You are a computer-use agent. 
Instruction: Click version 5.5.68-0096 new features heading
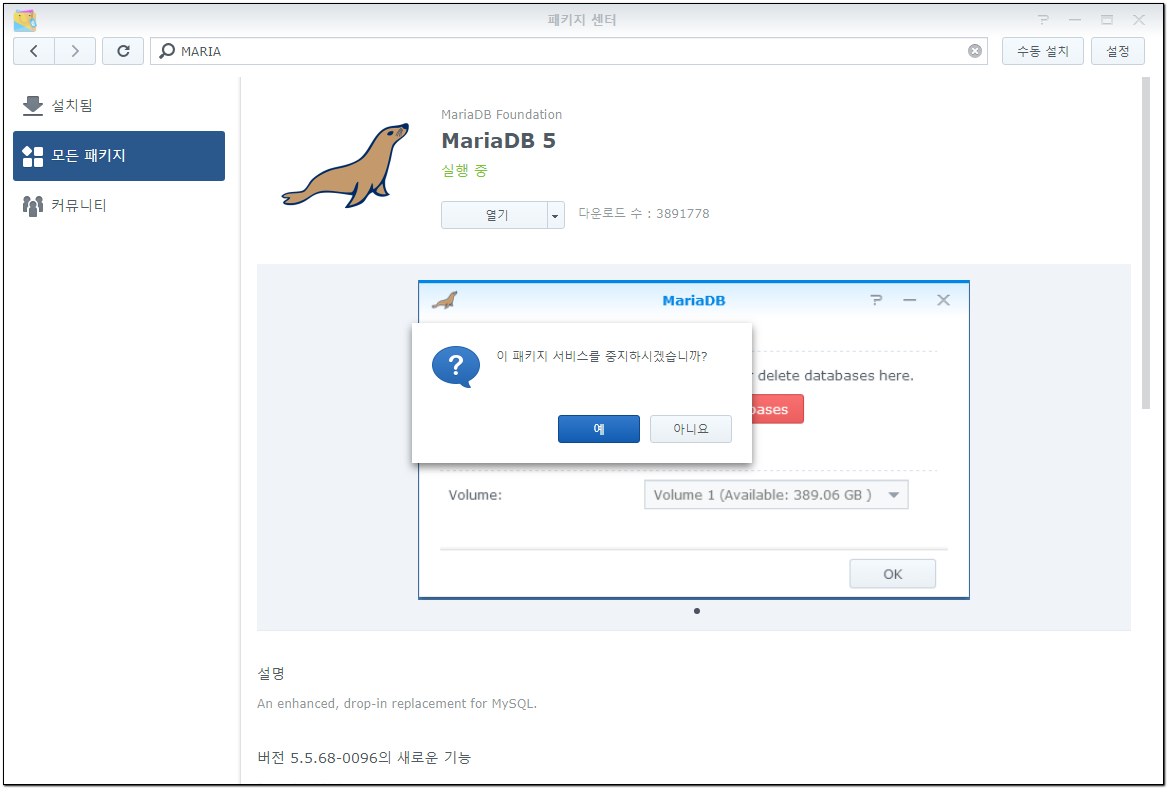click(364, 758)
